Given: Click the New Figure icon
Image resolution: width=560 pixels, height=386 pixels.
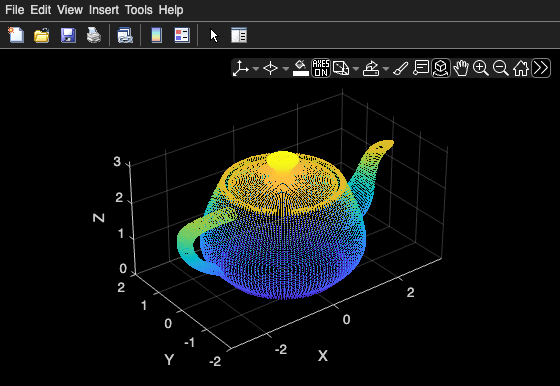Looking at the screenshot, I should [16, 35].
